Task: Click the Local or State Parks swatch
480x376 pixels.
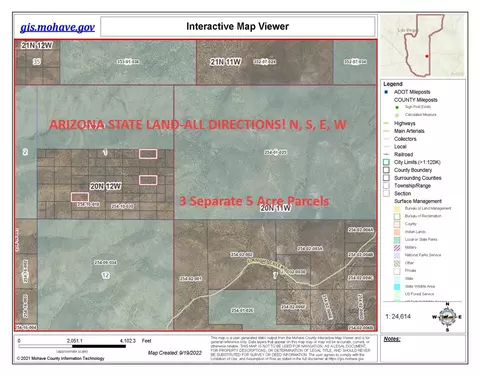Action: pyautogui.click(x=397, y=240)
